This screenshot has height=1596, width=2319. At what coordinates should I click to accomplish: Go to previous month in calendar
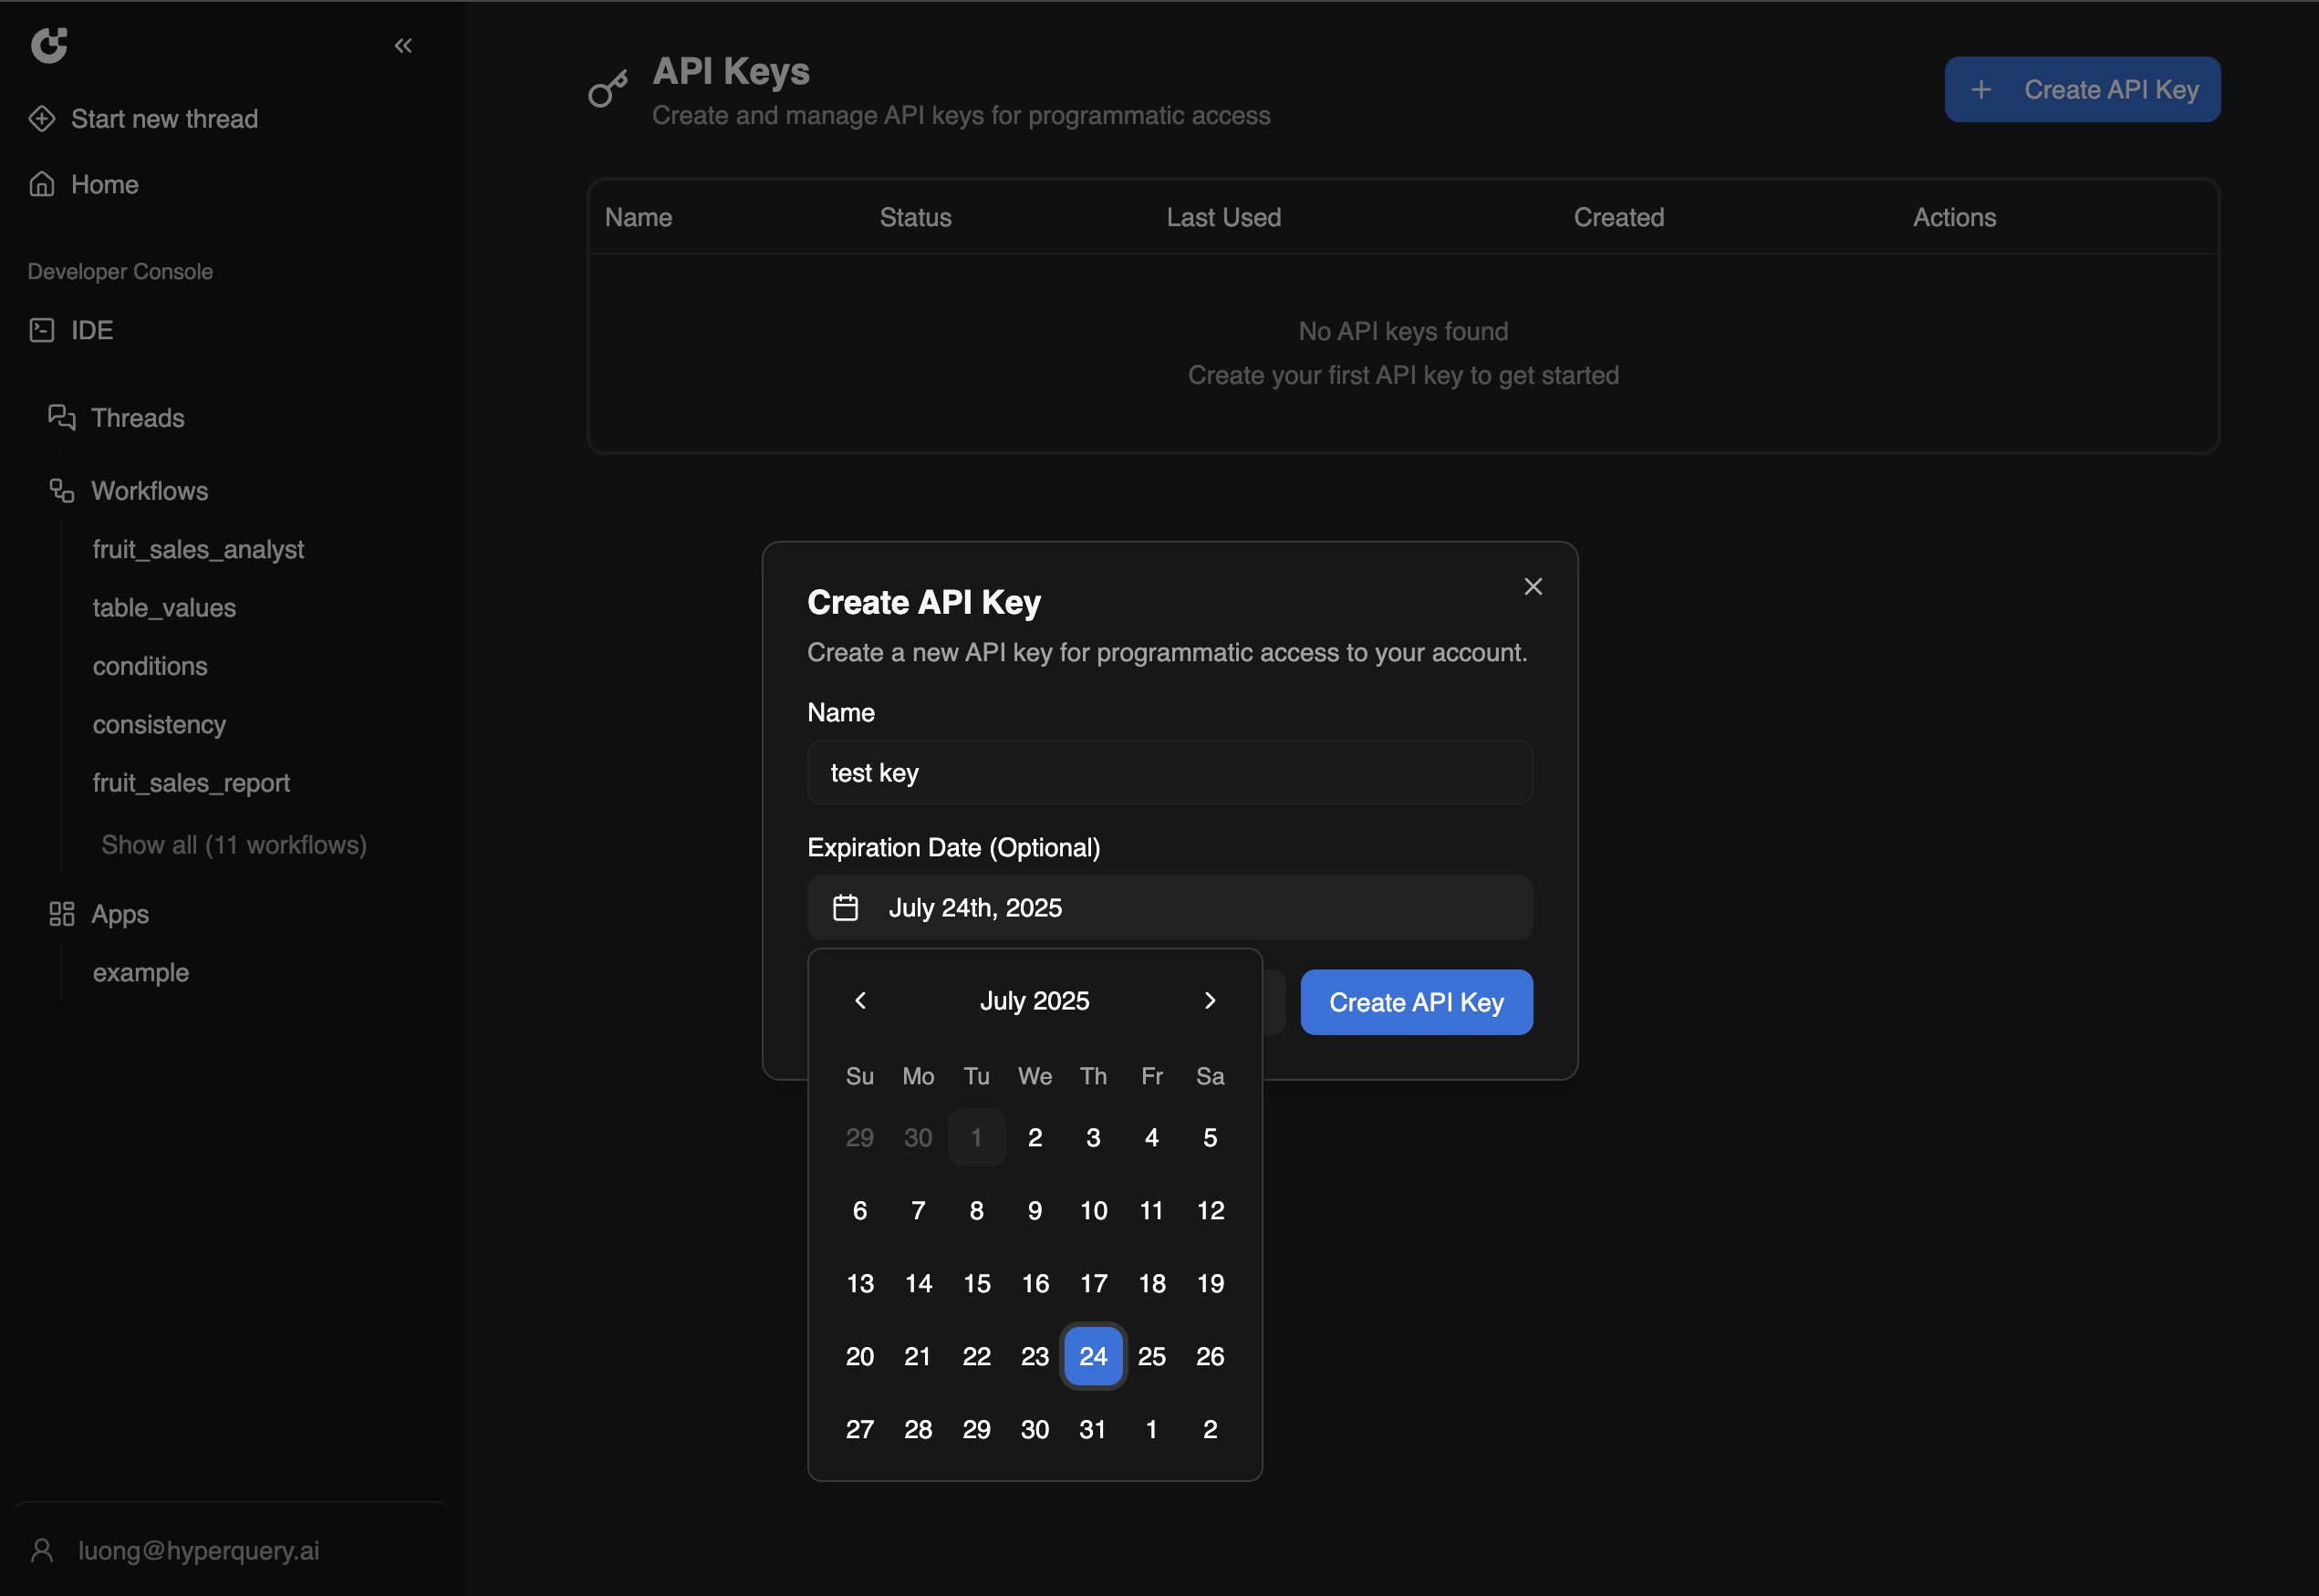[x=860, y=1000]
